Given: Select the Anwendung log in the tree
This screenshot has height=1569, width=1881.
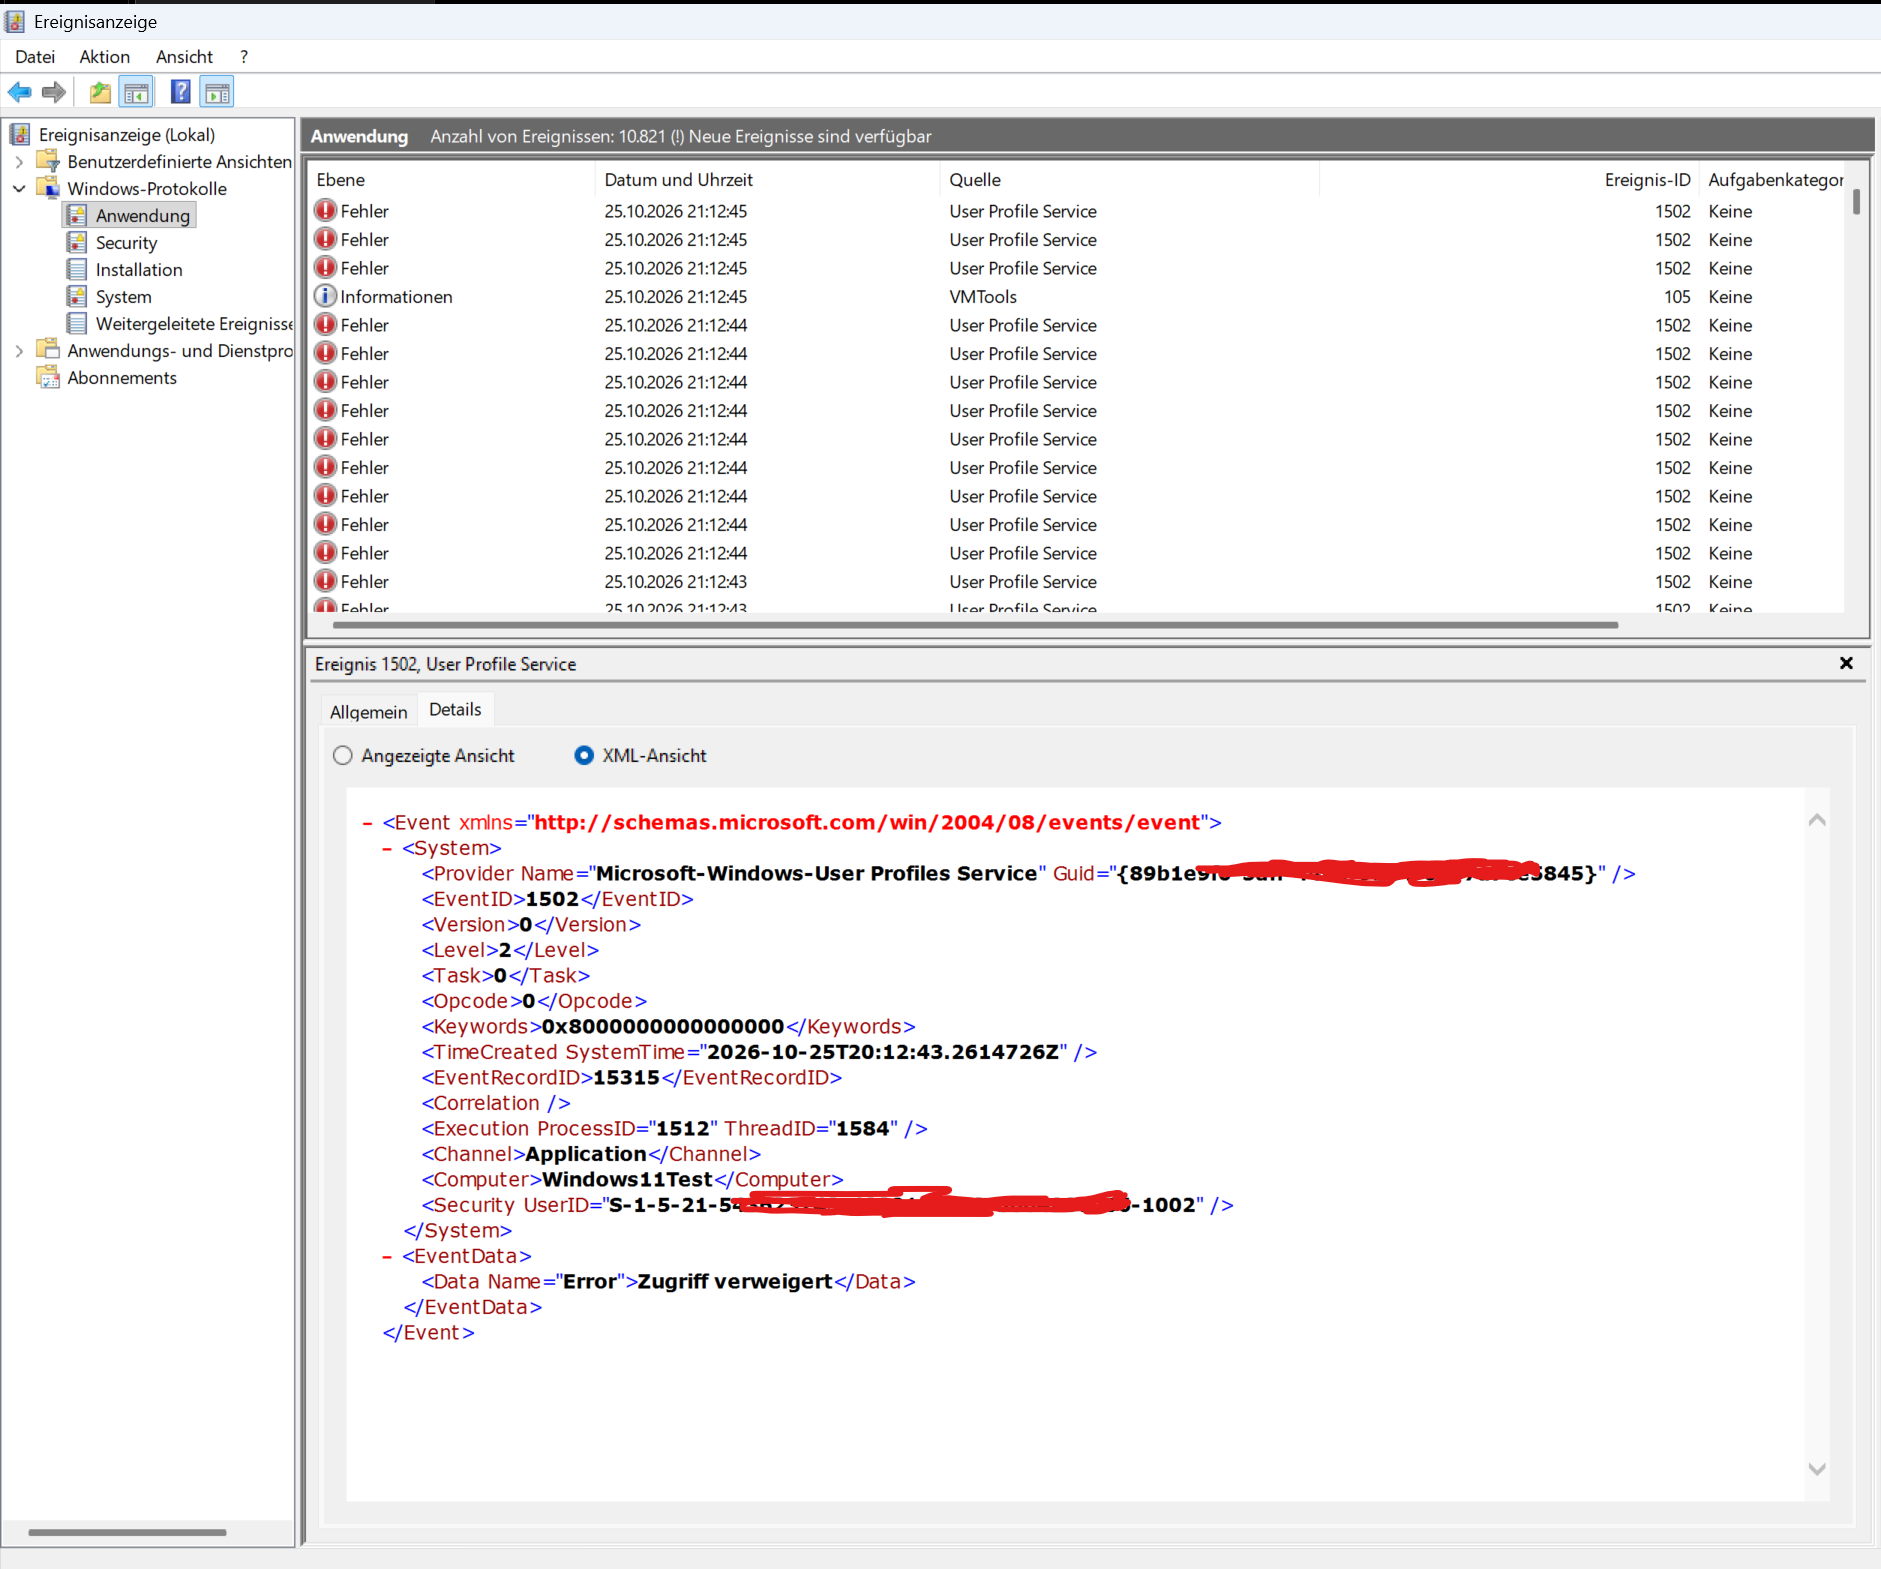Looking at the screenshot, I should 130,216.
